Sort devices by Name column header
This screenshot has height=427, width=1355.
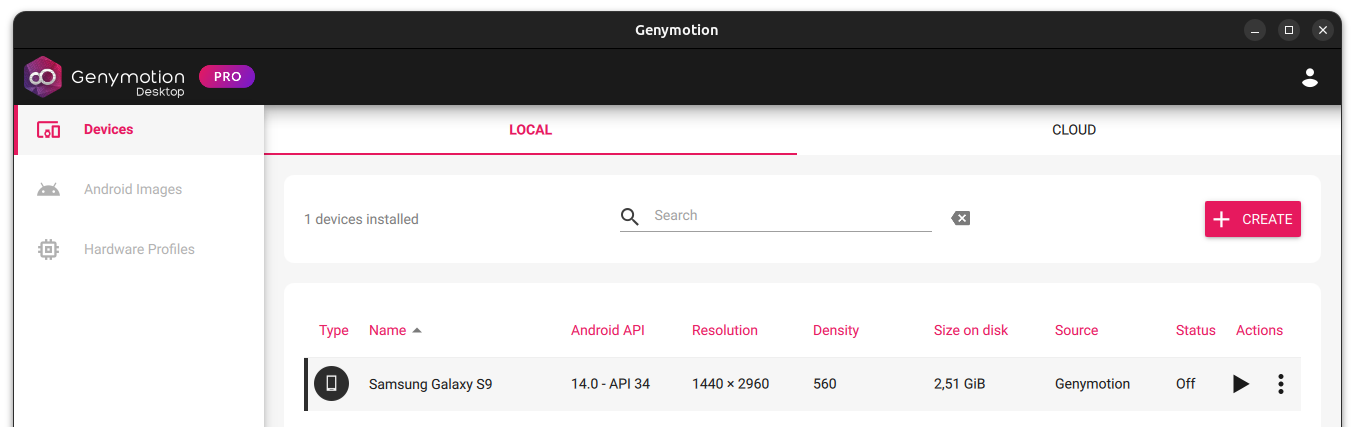[x=388, y=330]
